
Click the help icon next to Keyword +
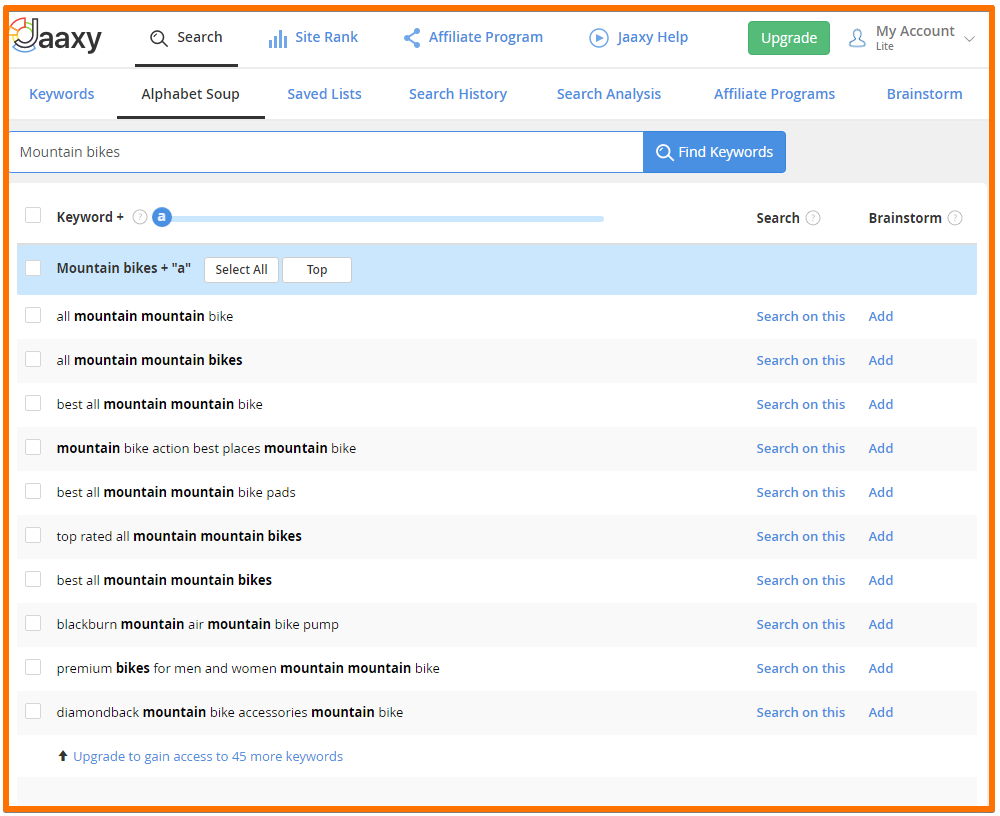coord(140,218)
